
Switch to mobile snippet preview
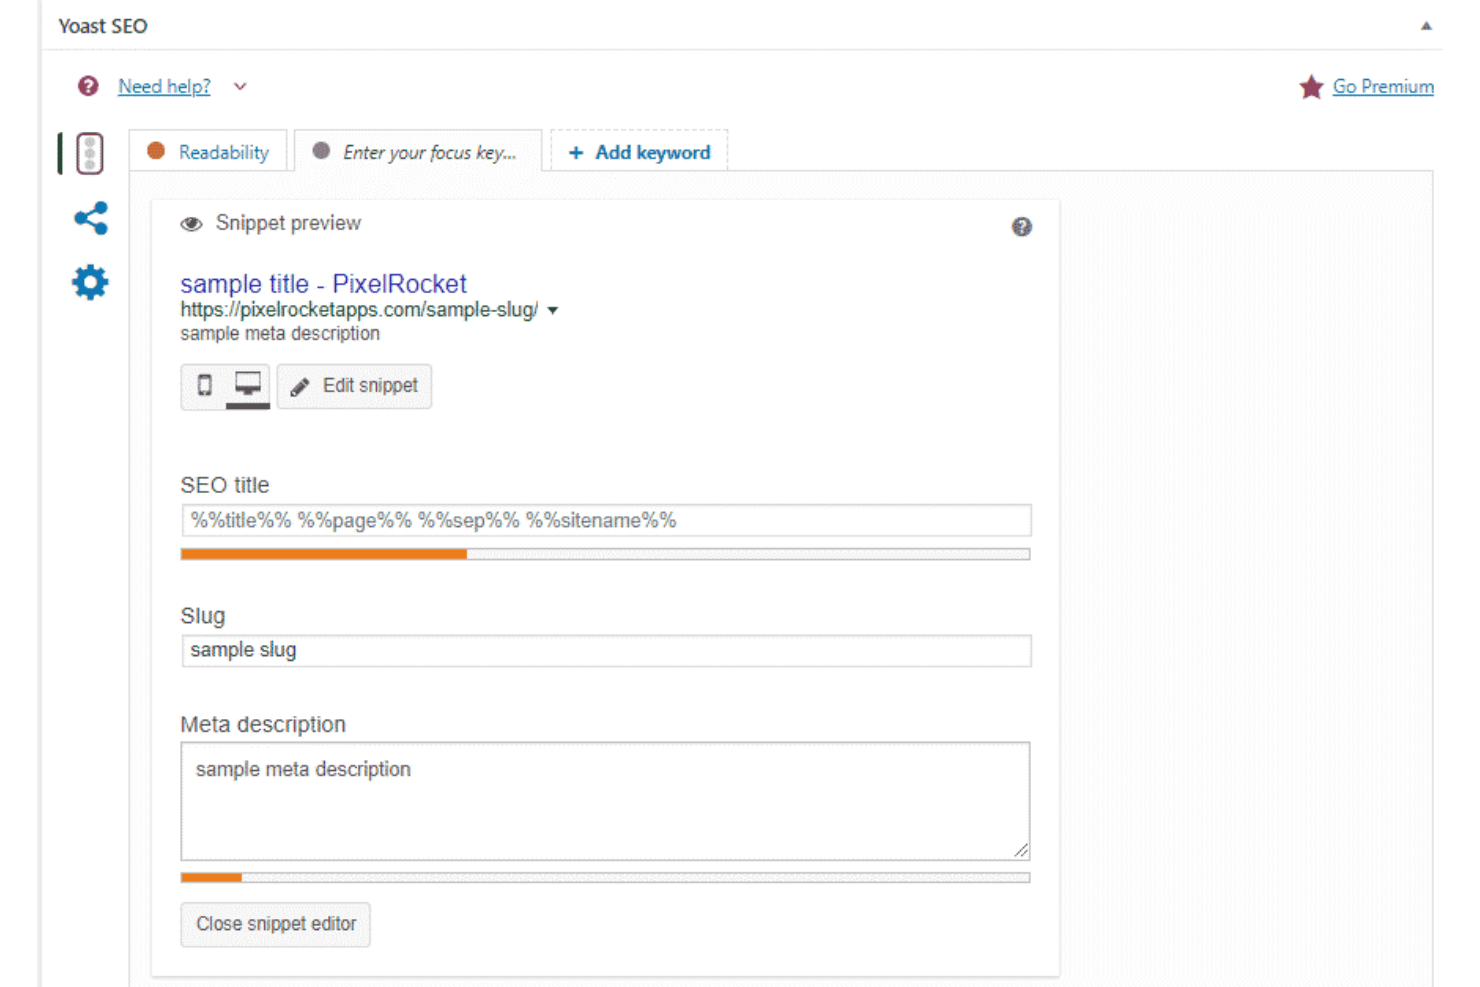pyautogui.click(x=204, y=386)
